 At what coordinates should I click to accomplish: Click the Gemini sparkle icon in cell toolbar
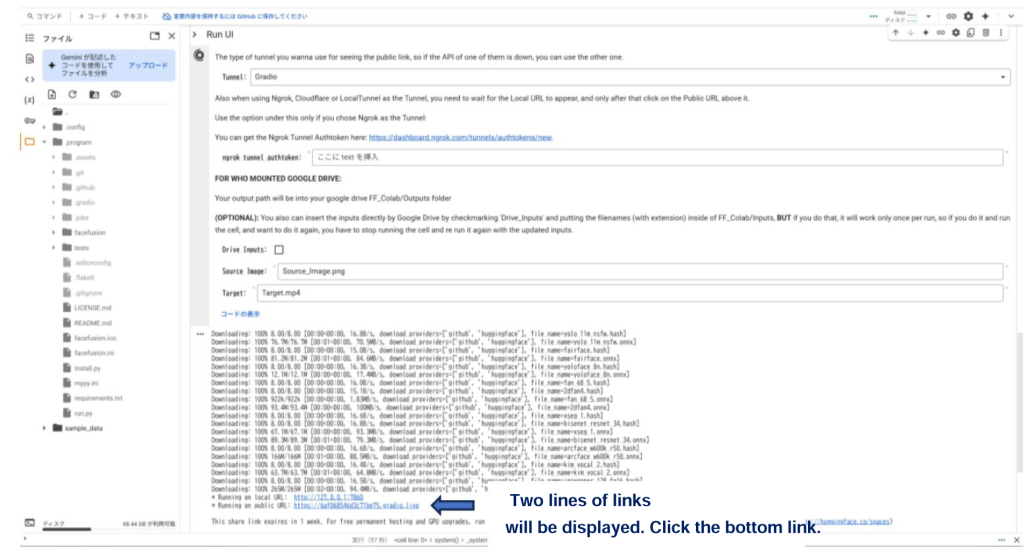[925, 33]
